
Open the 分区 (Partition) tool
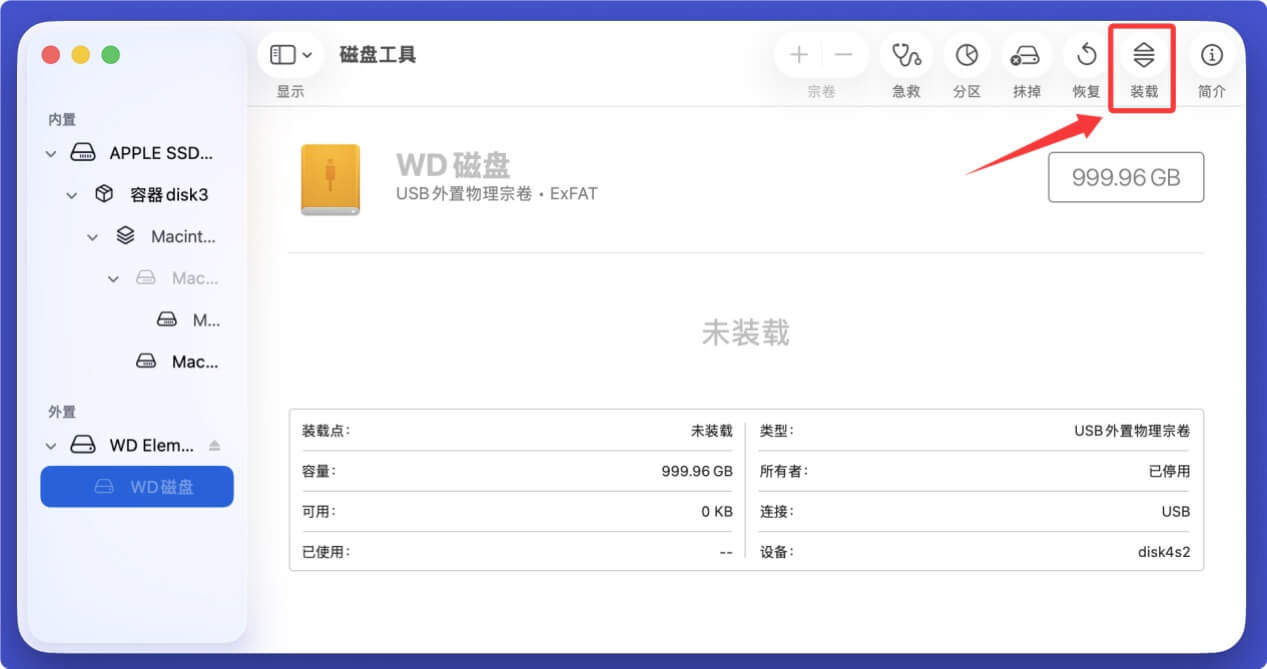click(966, 55)
